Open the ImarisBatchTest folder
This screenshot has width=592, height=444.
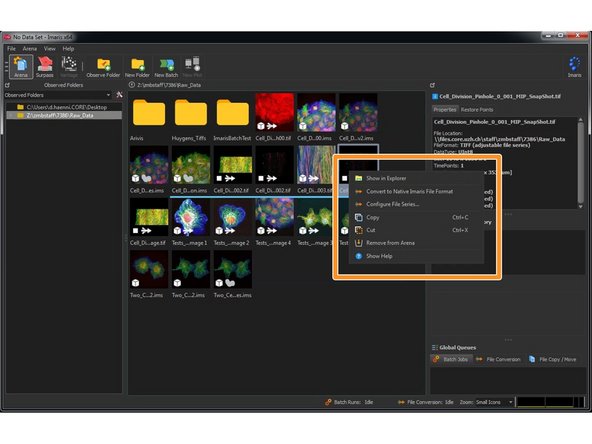233,112
